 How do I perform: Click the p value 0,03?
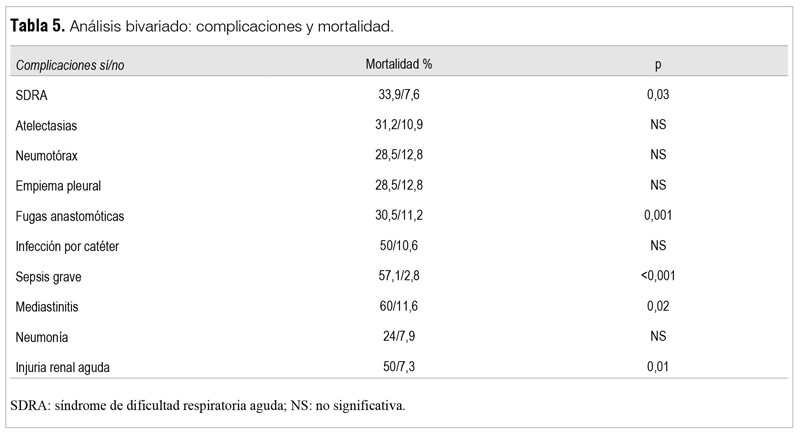[x=657, y=96]
